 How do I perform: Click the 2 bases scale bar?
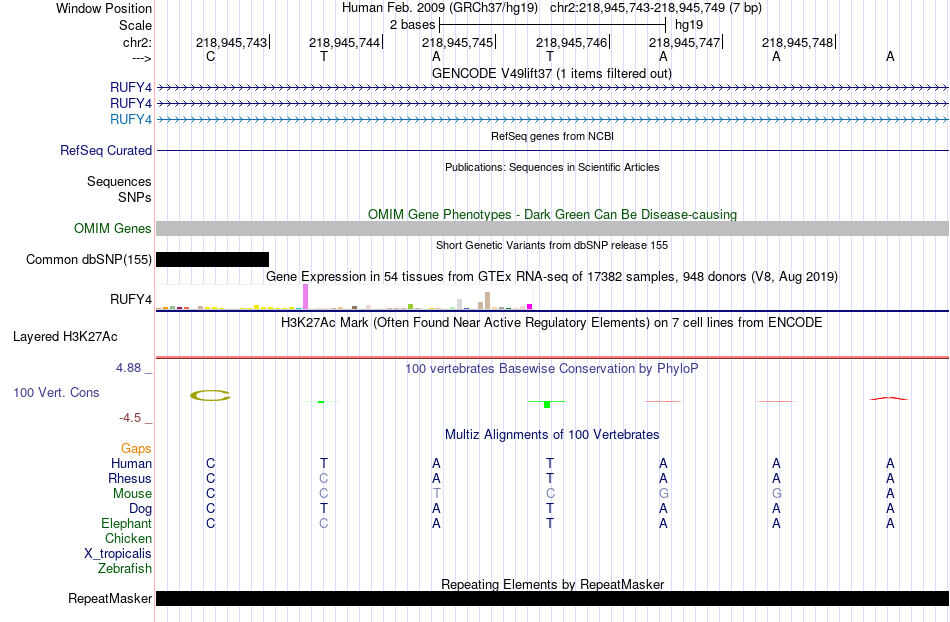553,25
